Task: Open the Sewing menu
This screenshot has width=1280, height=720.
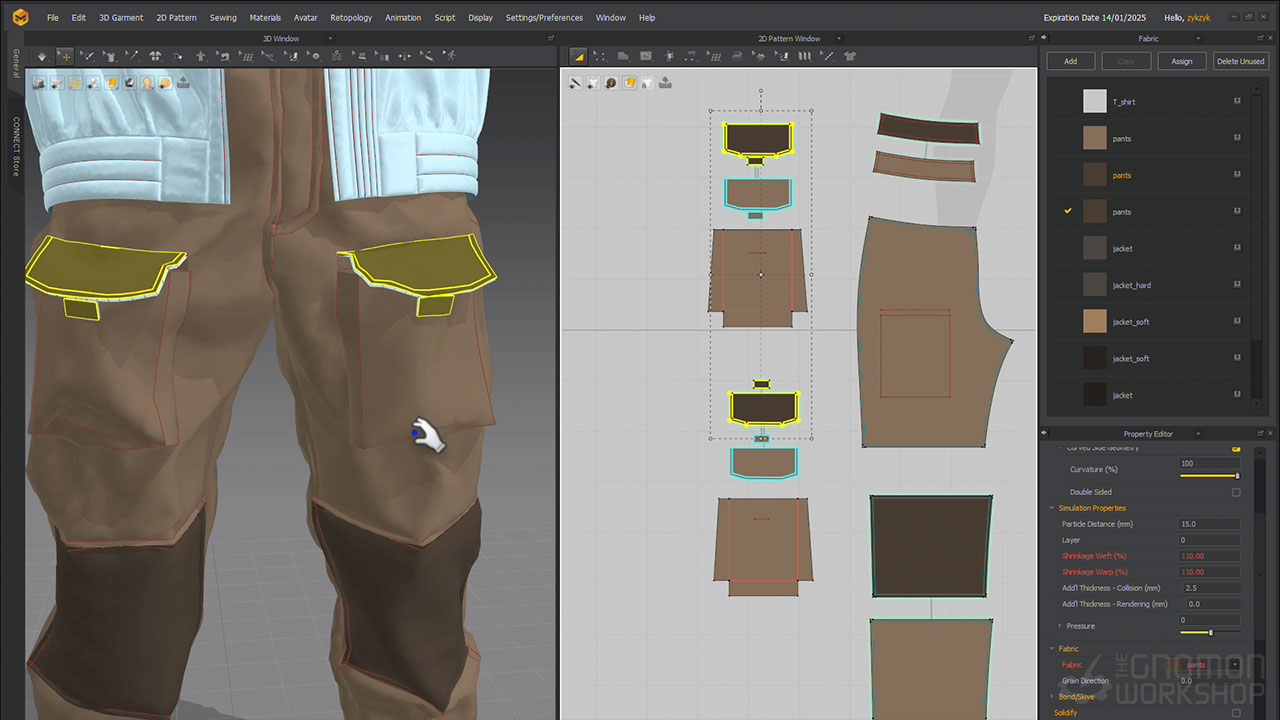Action: pos(223,18)
